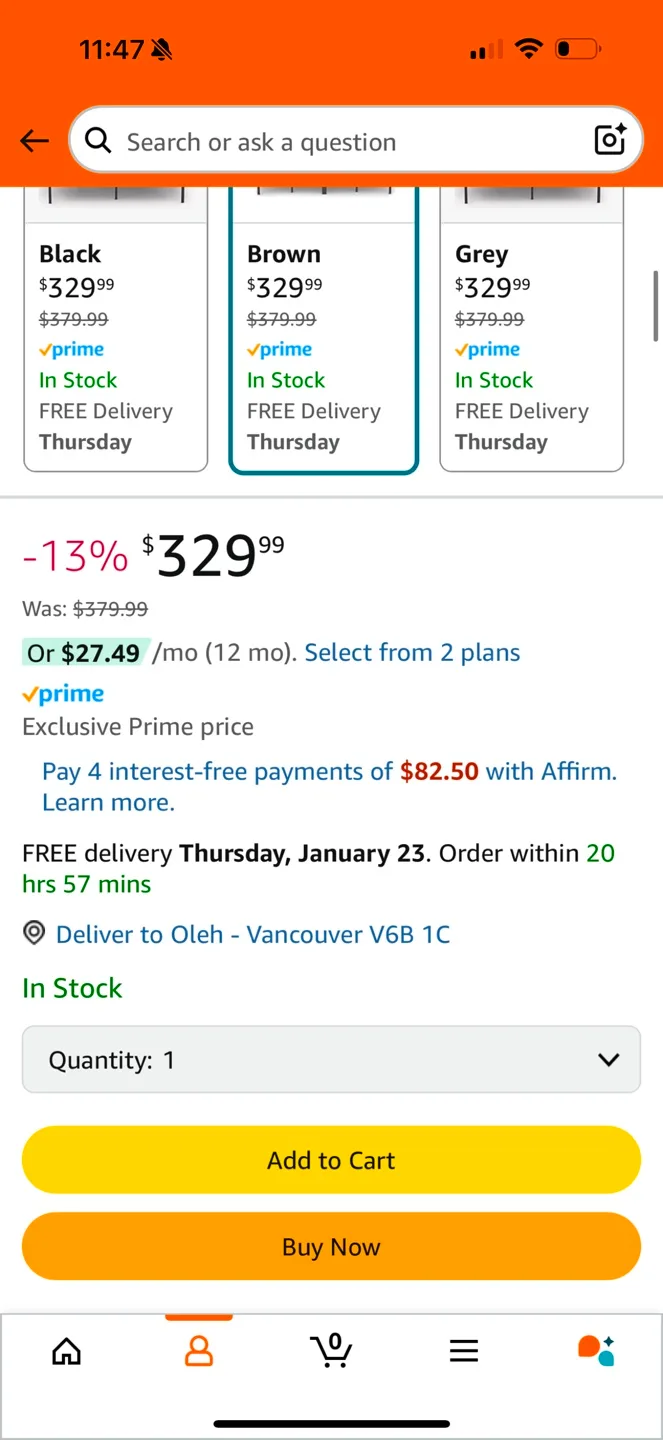Open camera lens search icon
The width and height of the screenshot is (663, 1440).
(610, 140)
